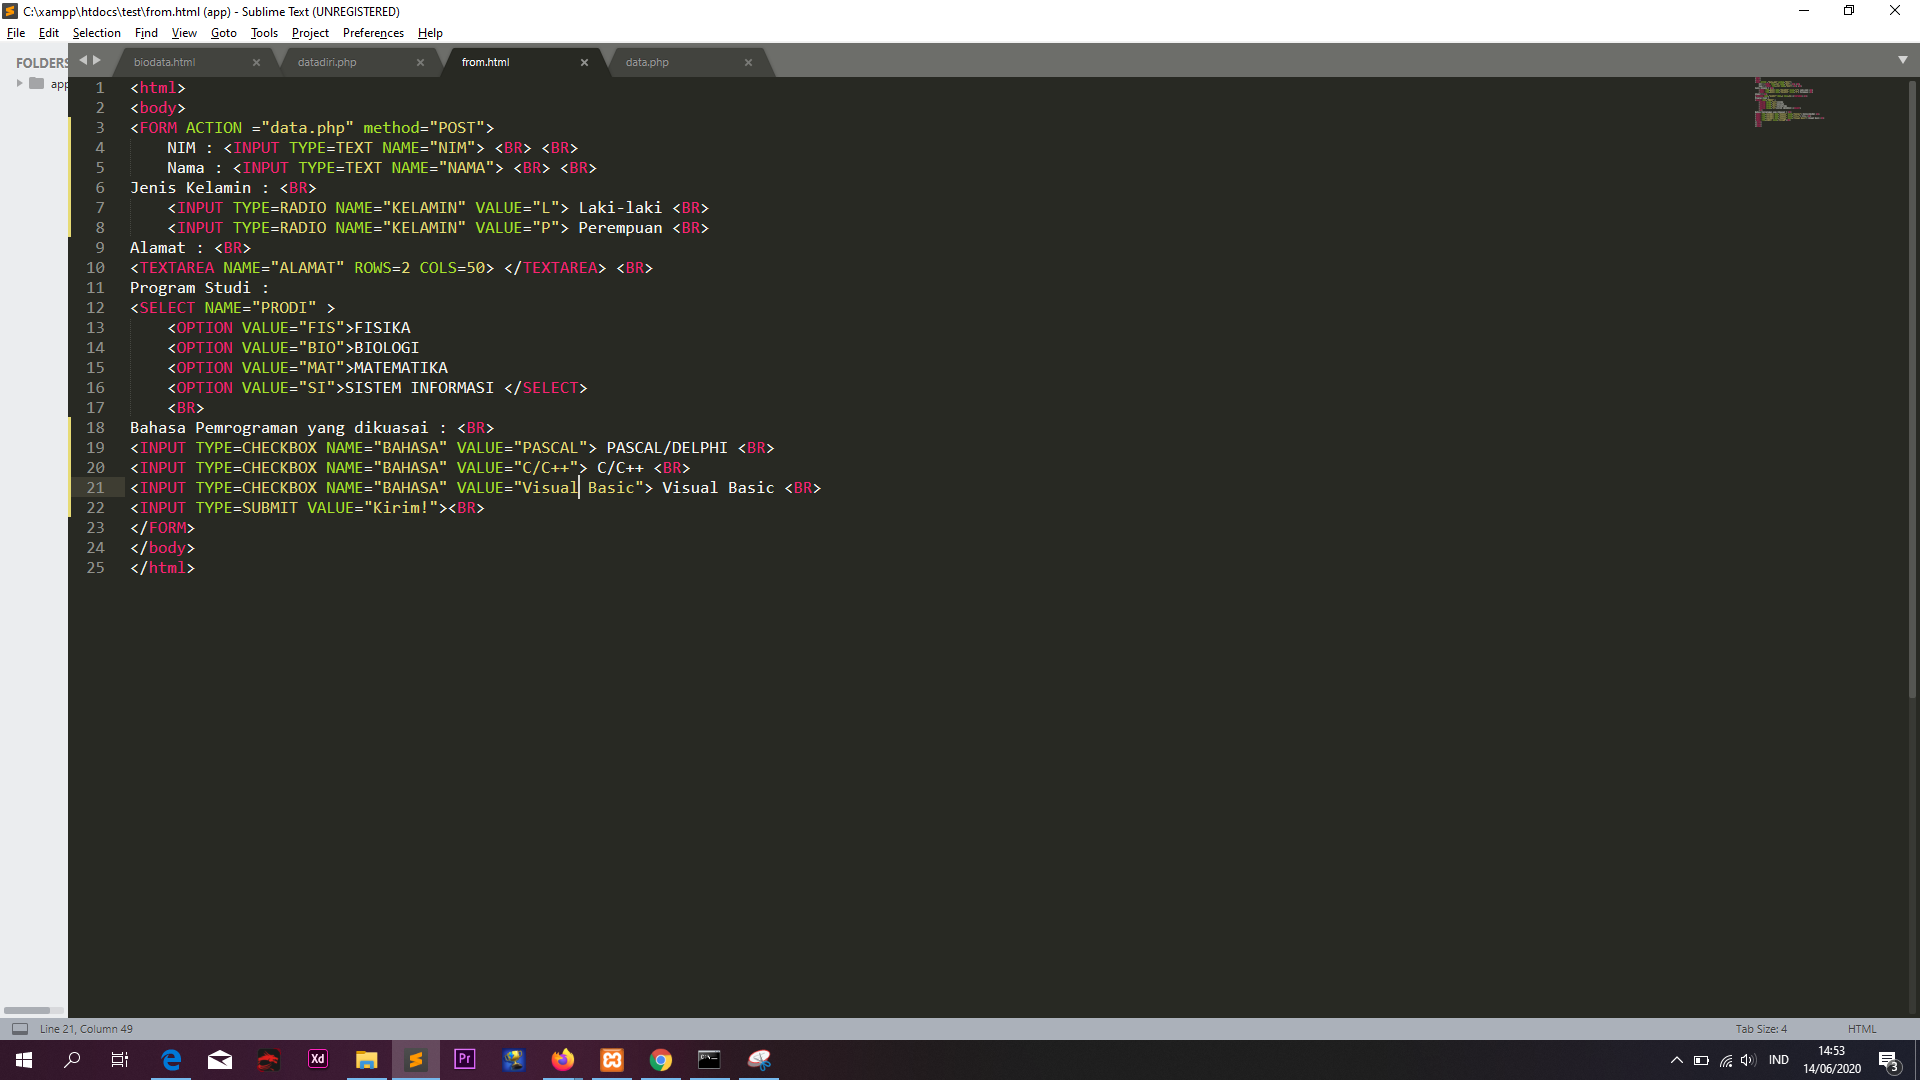Image resolution: width=1920 pixels, height=1080 pixels.
Task: Click the Sublime Text taskbar icon
Action: [416, 1060]
